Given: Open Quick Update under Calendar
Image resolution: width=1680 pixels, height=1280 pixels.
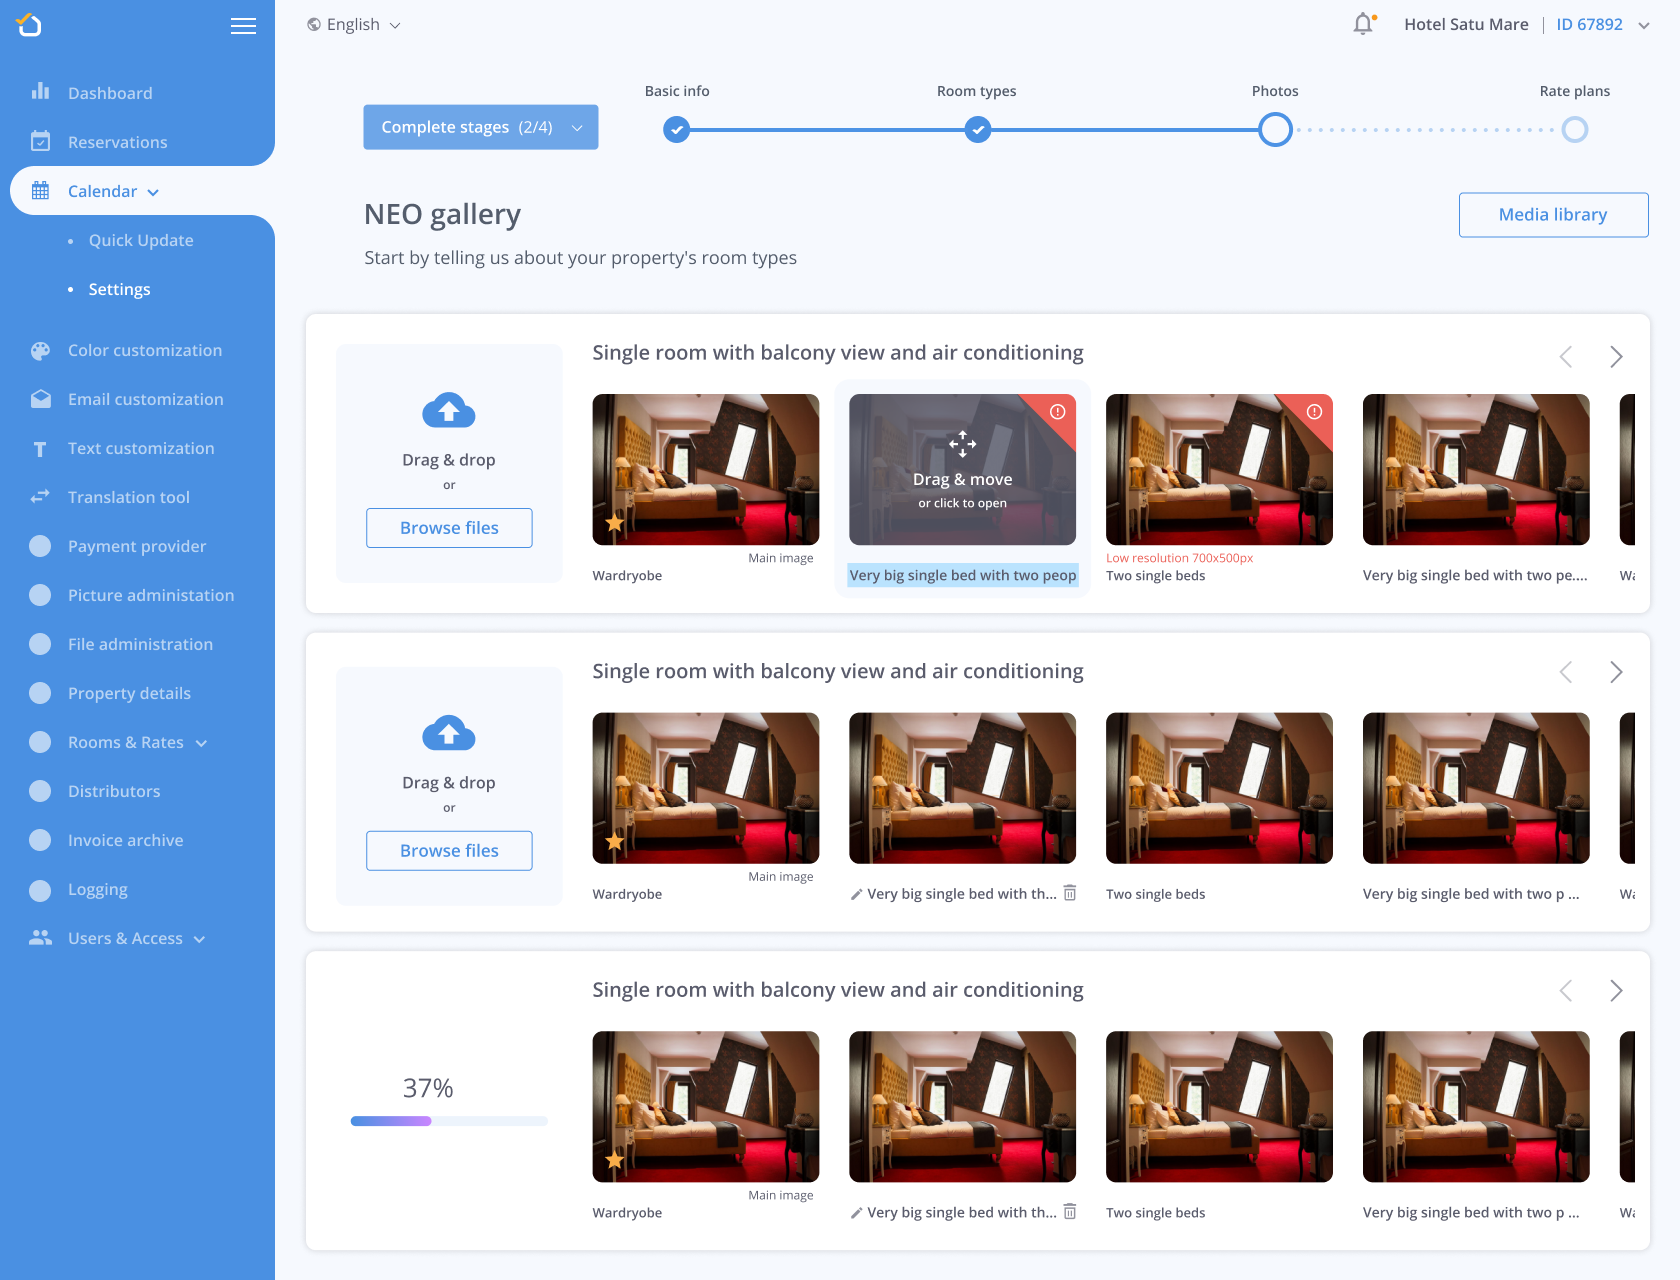Looking at the screenshot, I should [x=141, y=240].
